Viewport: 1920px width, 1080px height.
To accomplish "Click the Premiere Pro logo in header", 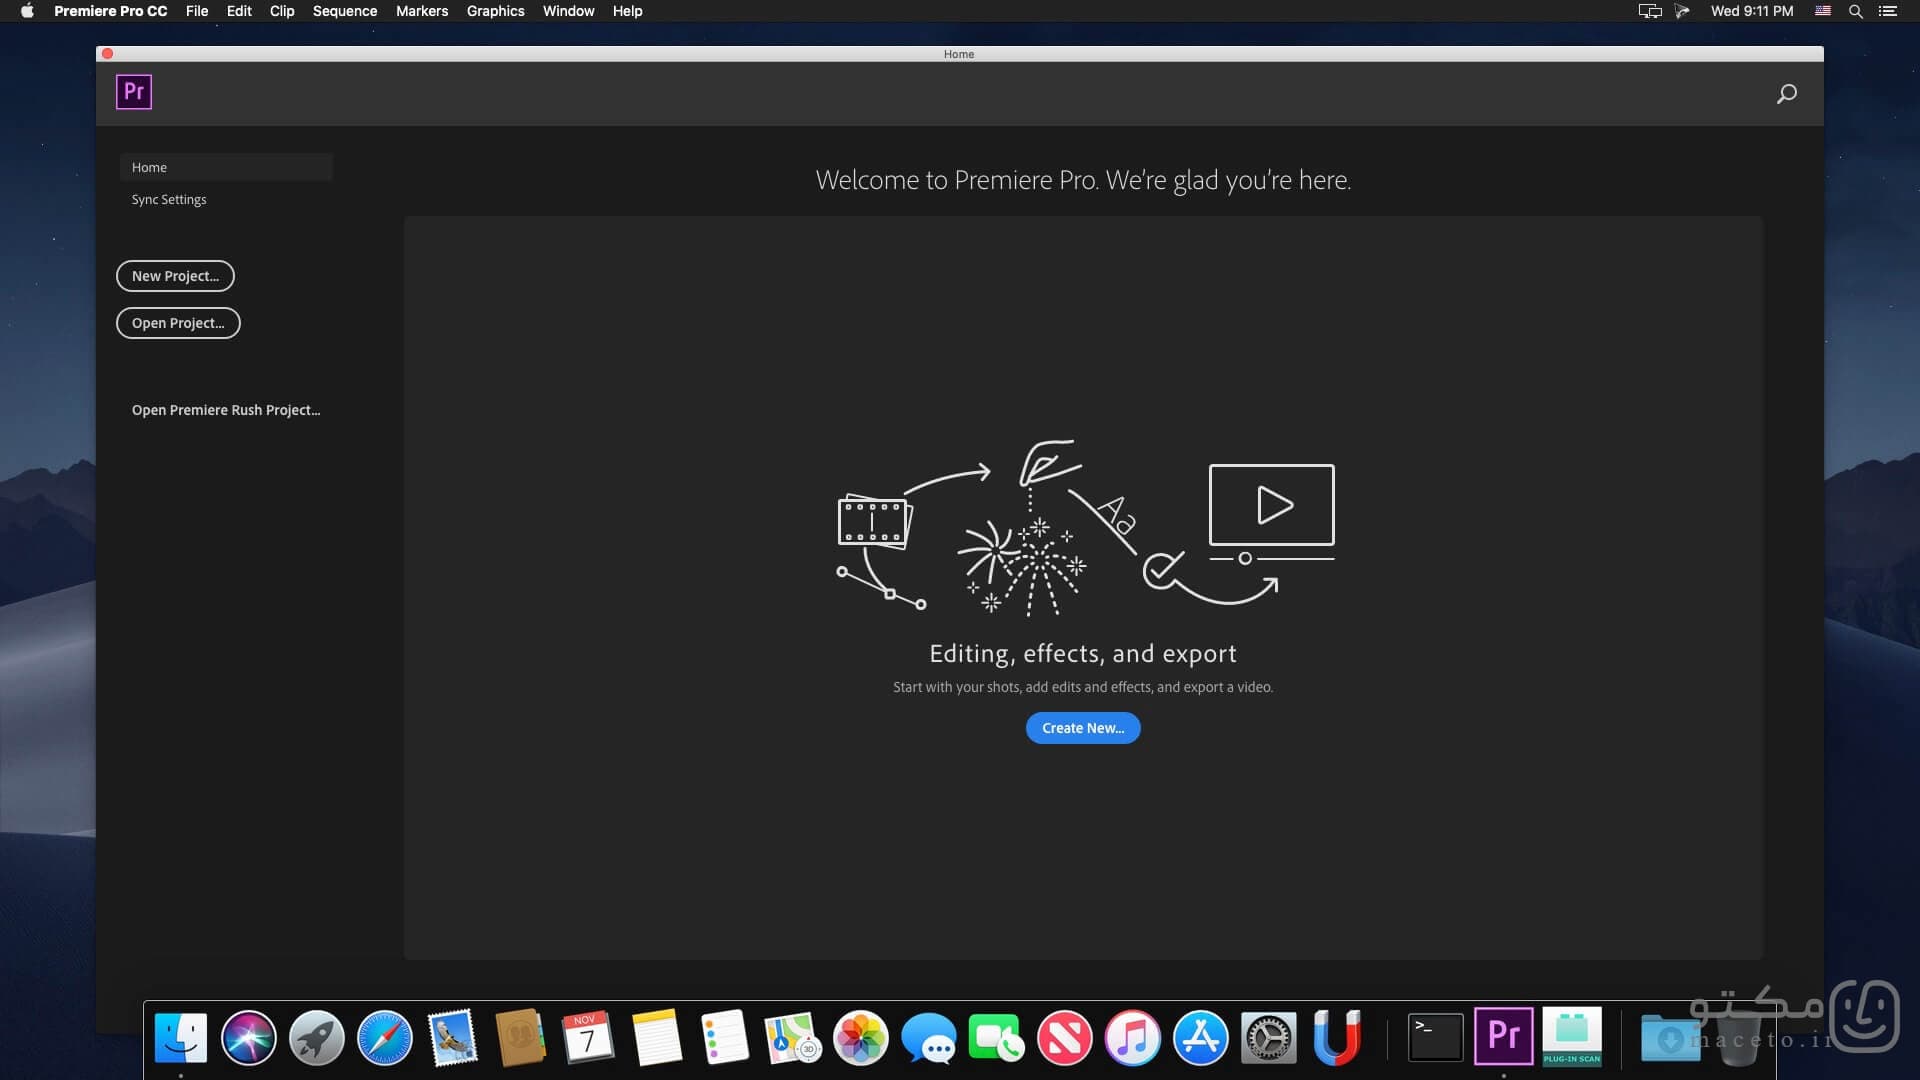I will (133, 92).
